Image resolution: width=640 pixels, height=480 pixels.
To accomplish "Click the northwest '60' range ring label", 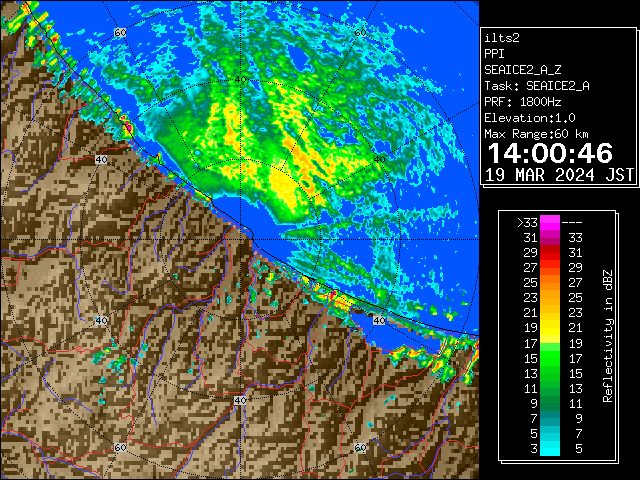I will pos(120,32).
